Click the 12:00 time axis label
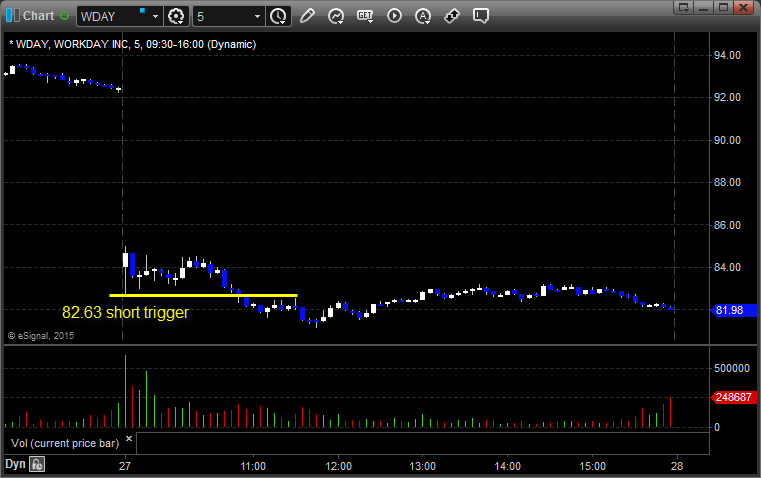761x478 pixels. (338, 466)
